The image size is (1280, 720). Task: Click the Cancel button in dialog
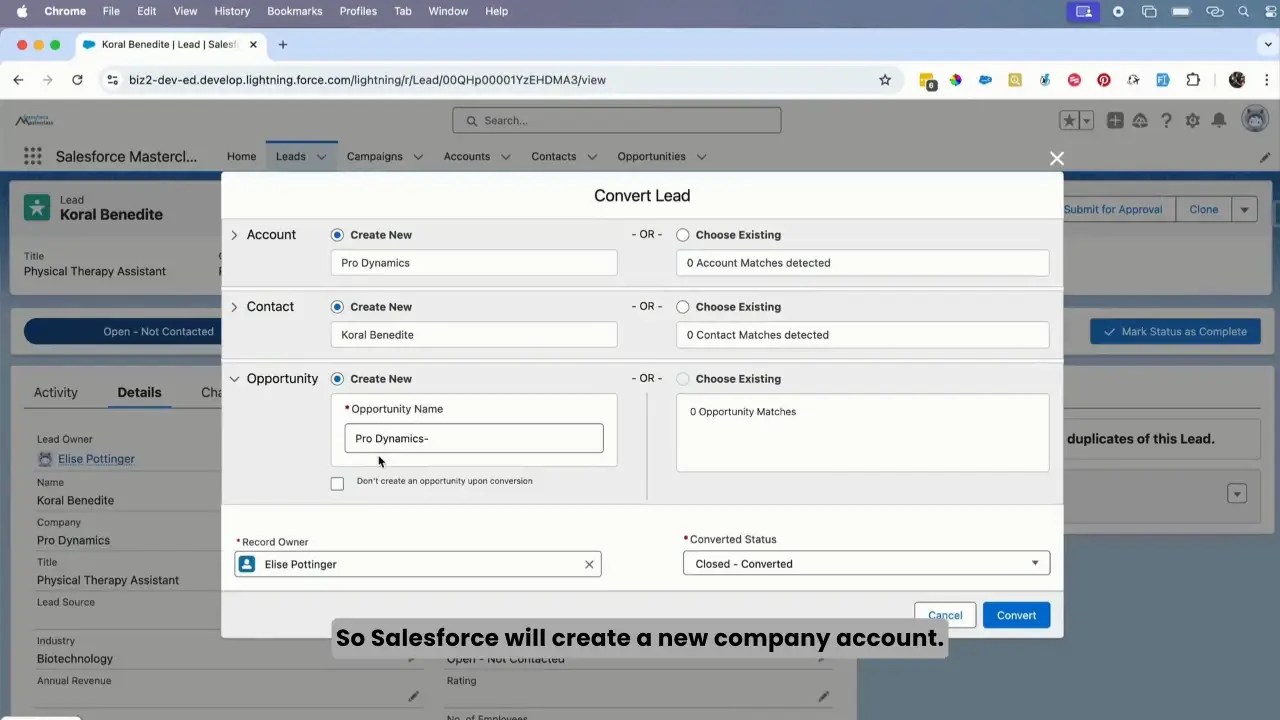945,615
